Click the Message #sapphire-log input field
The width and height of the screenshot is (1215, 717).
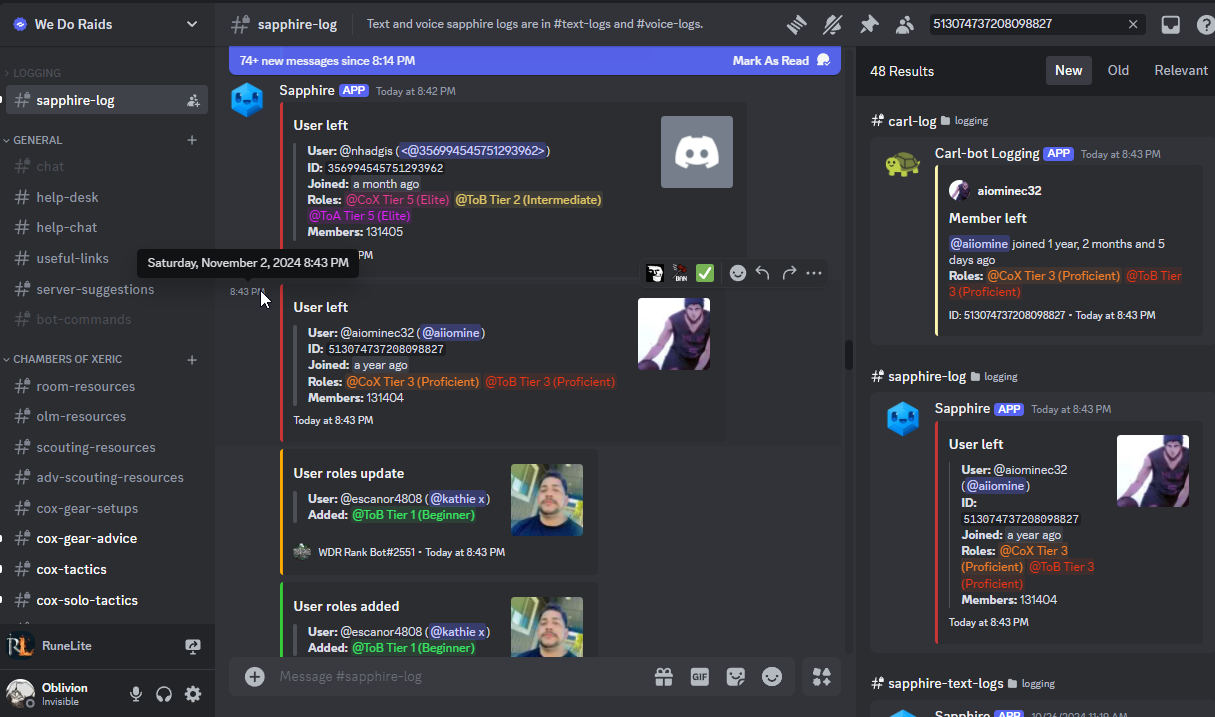[x=460, y=677]
